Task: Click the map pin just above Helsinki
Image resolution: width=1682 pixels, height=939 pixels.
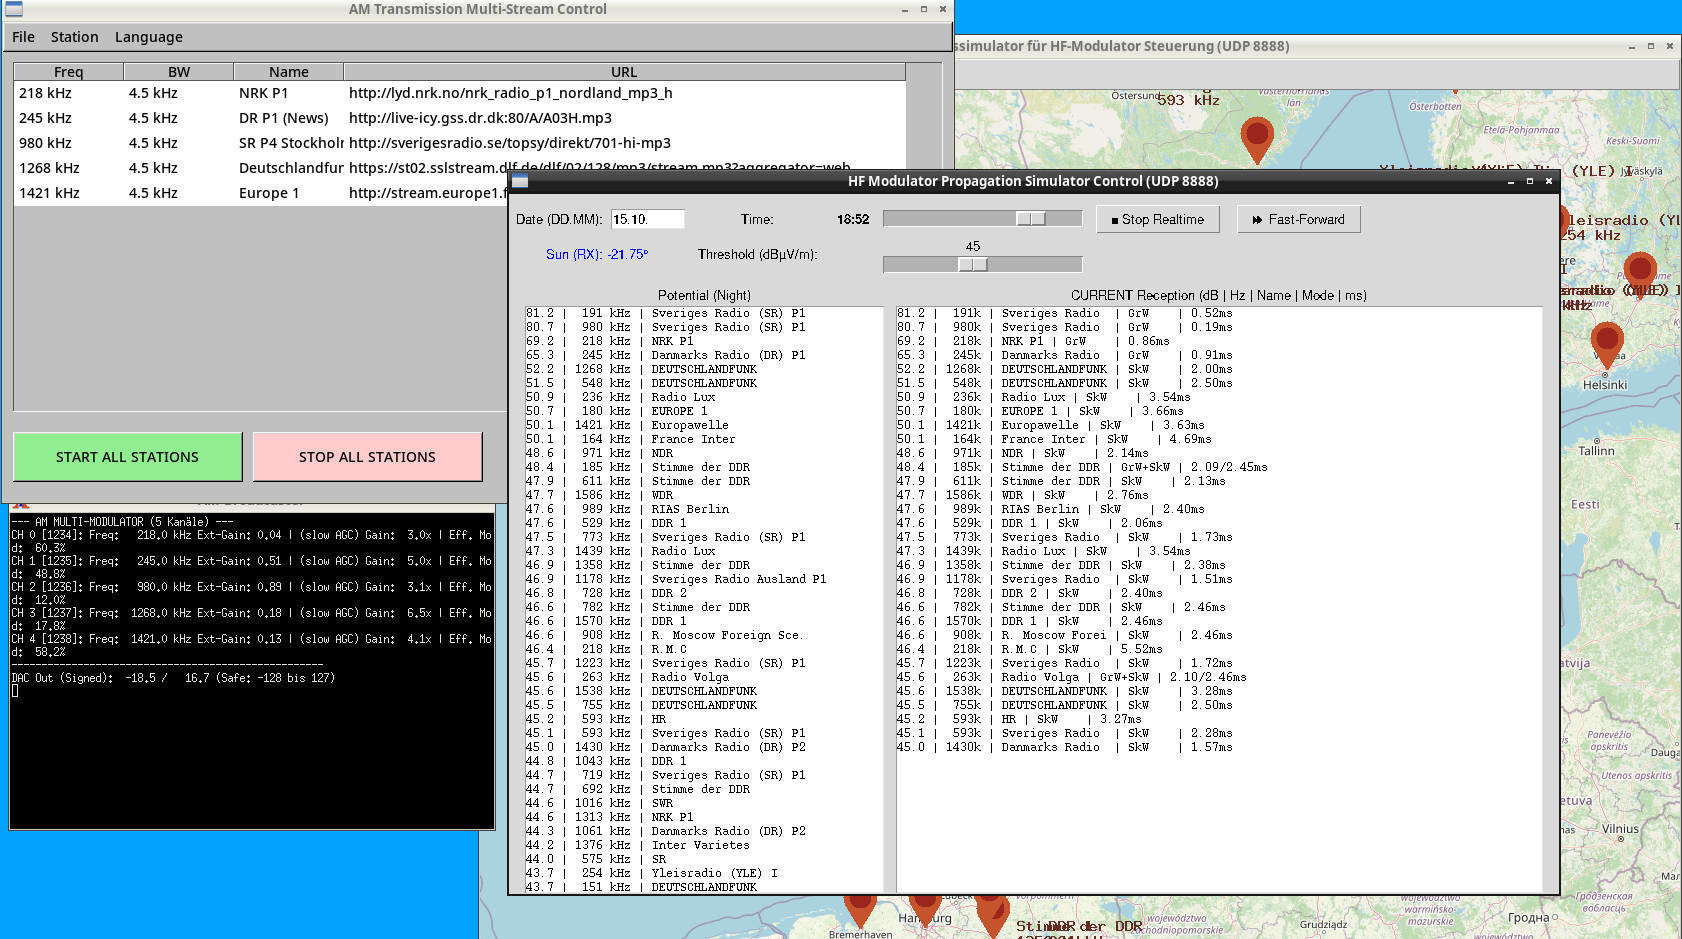Action: pyautogui.click(x=1606, y=346)
